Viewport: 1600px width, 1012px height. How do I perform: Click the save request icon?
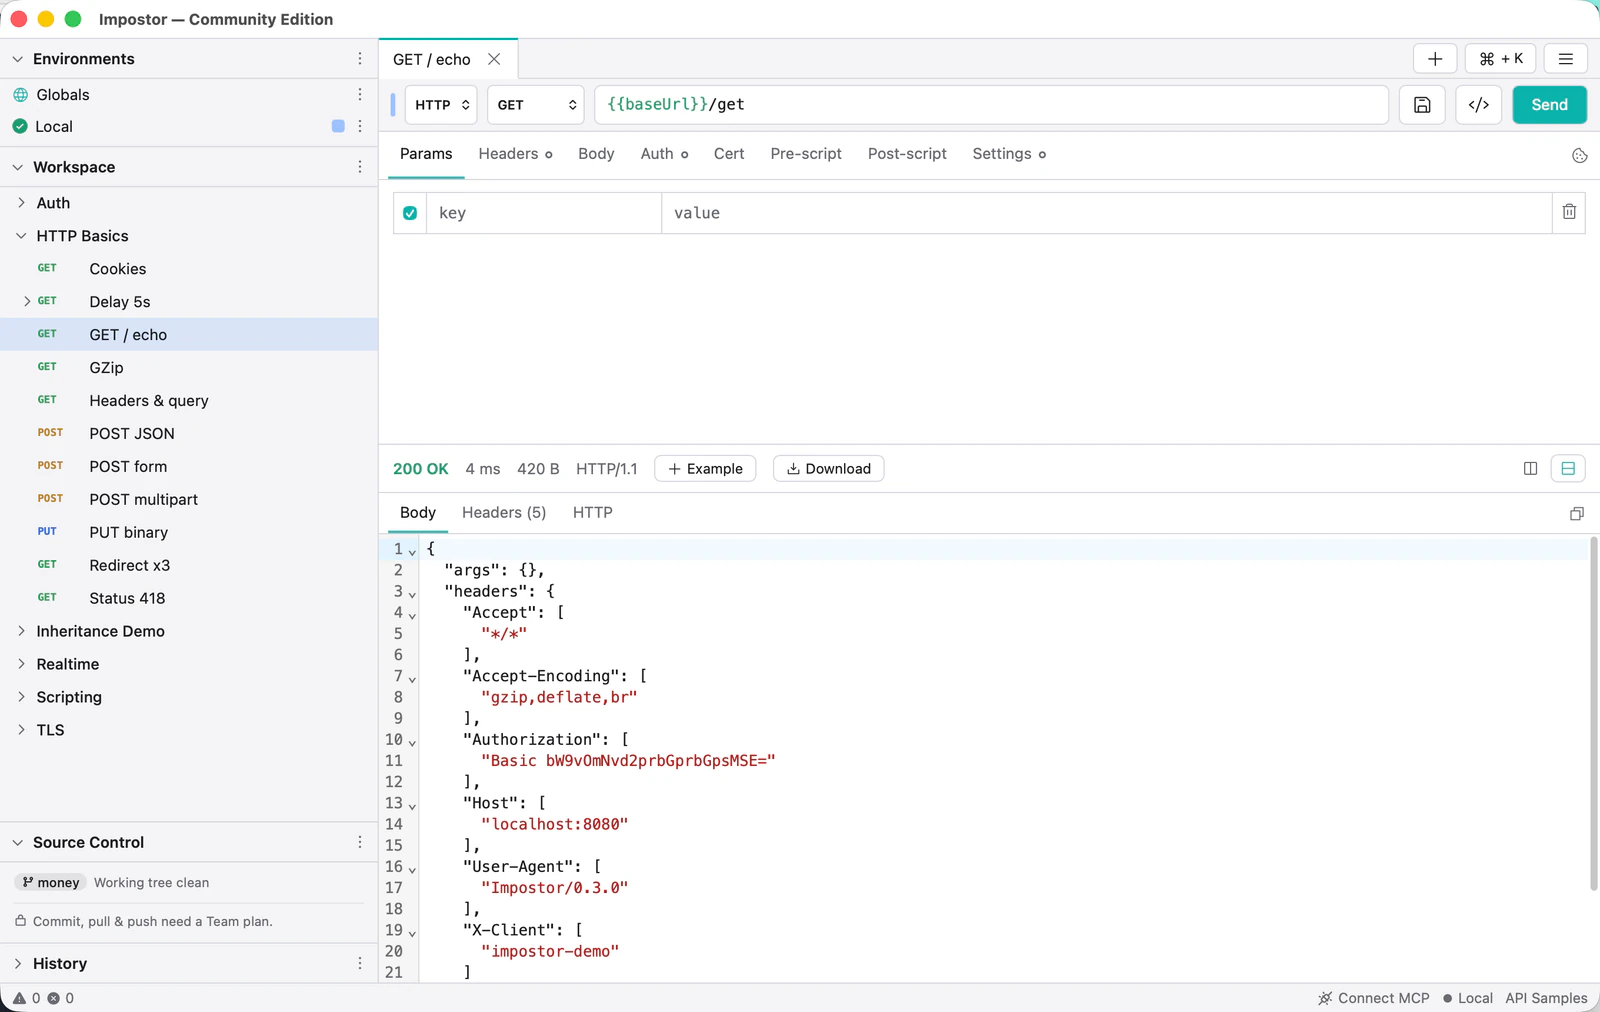[x=1422, y=105]
